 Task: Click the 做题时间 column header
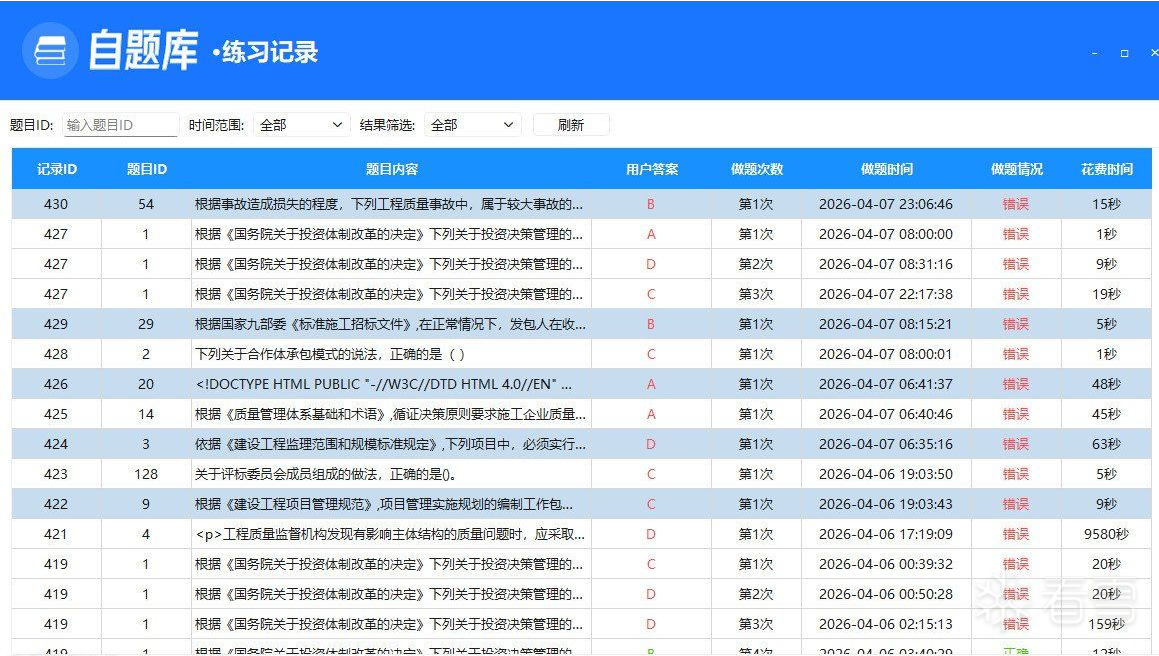pyautogui.click(x=886, y=169)
